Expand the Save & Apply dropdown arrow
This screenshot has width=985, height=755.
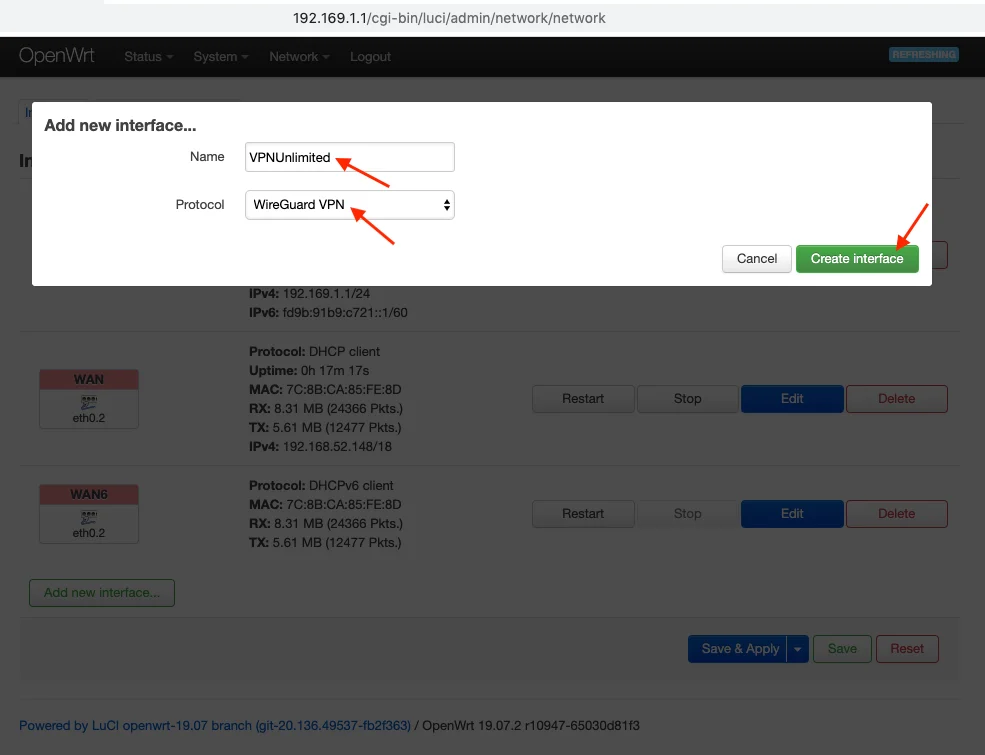tap(797, 649)
